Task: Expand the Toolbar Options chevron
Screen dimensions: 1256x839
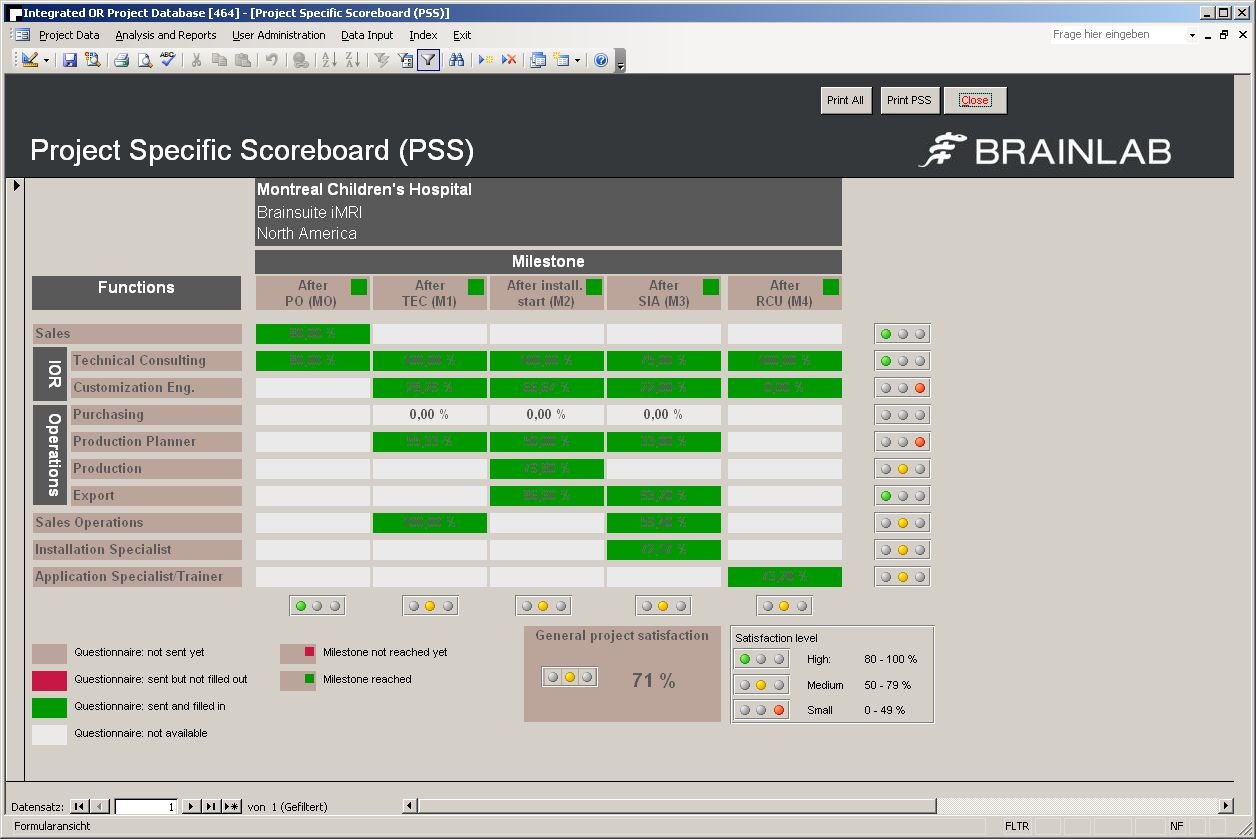Action: (620, 61)
